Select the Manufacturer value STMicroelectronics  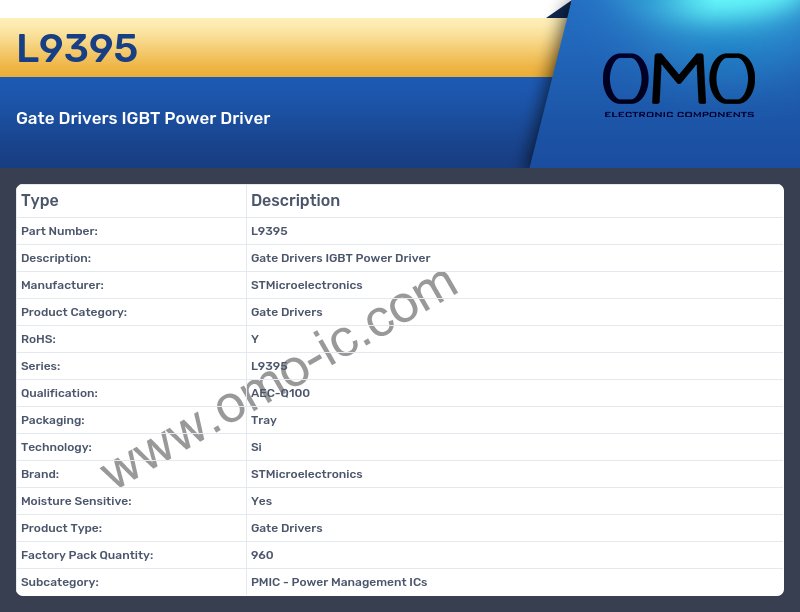pyautogui.click(x=306, y=285)
